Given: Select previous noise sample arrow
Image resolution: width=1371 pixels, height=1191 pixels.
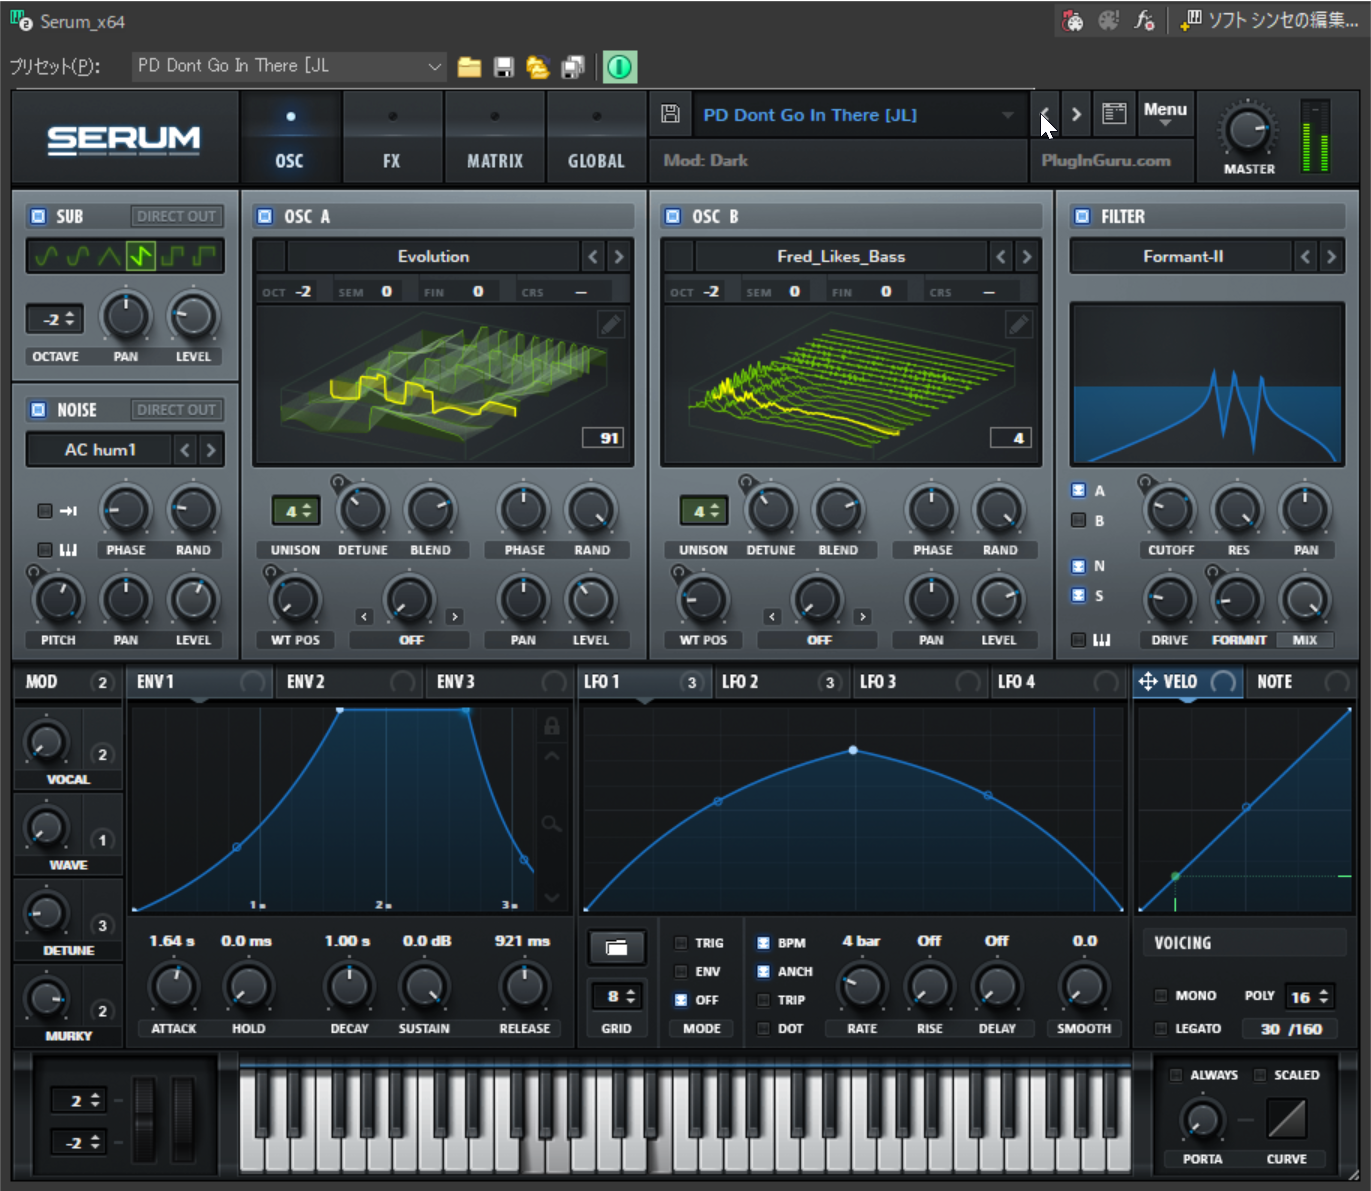Looking at the screenshot, I should tap(185, 450).
